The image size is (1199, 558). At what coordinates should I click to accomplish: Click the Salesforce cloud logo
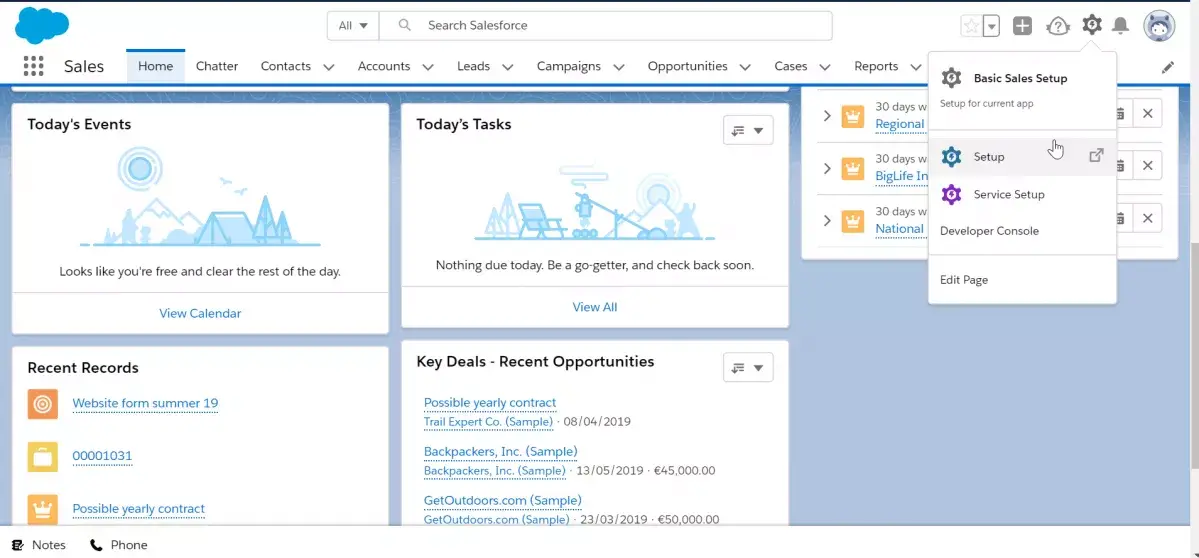(42, 25)
